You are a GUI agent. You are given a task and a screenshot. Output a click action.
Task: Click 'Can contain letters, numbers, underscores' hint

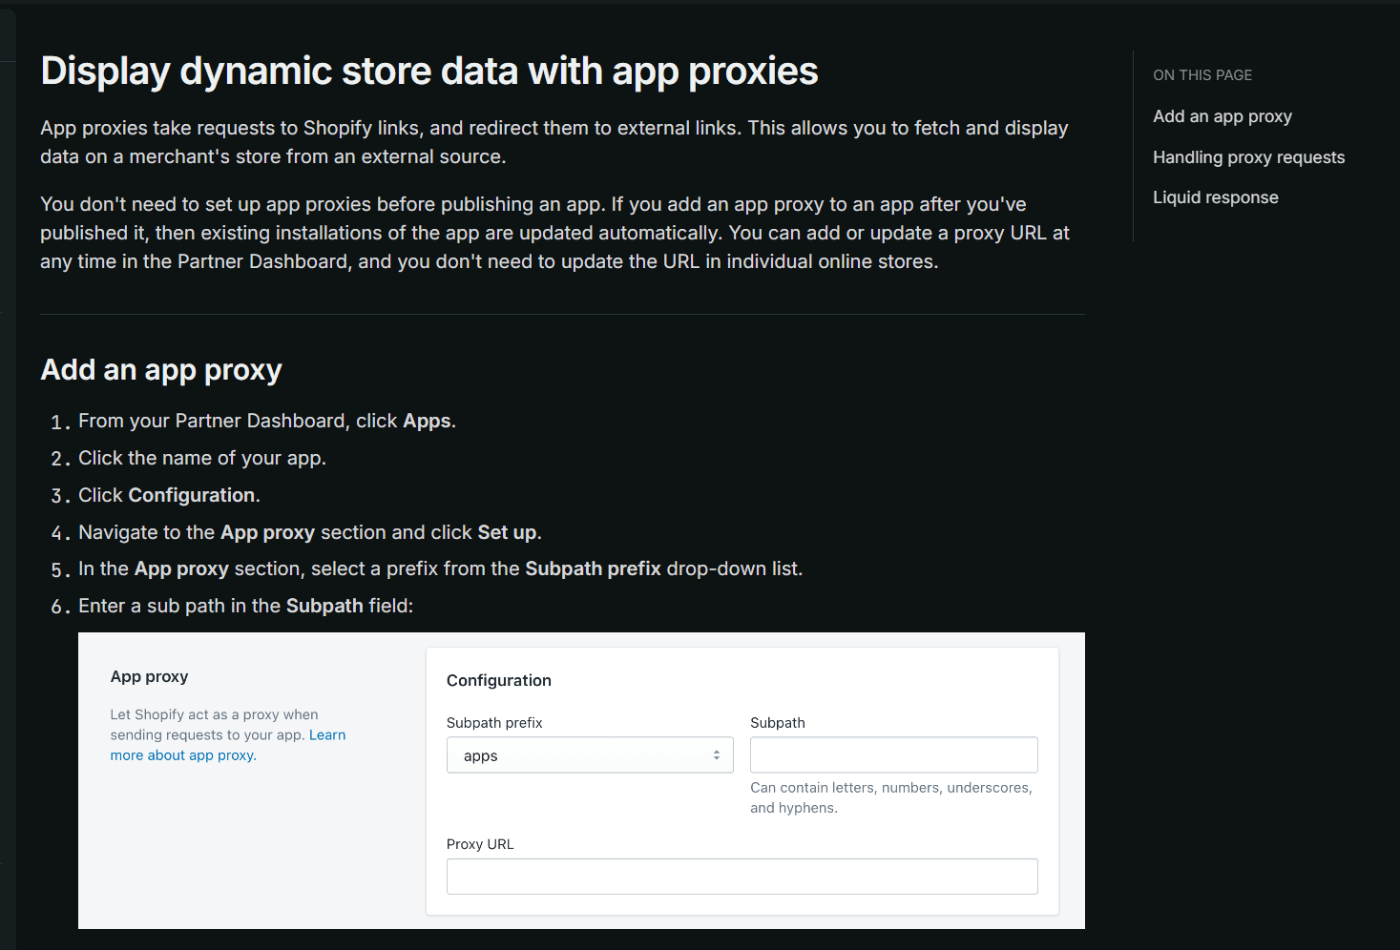click(x=891, y=798)
